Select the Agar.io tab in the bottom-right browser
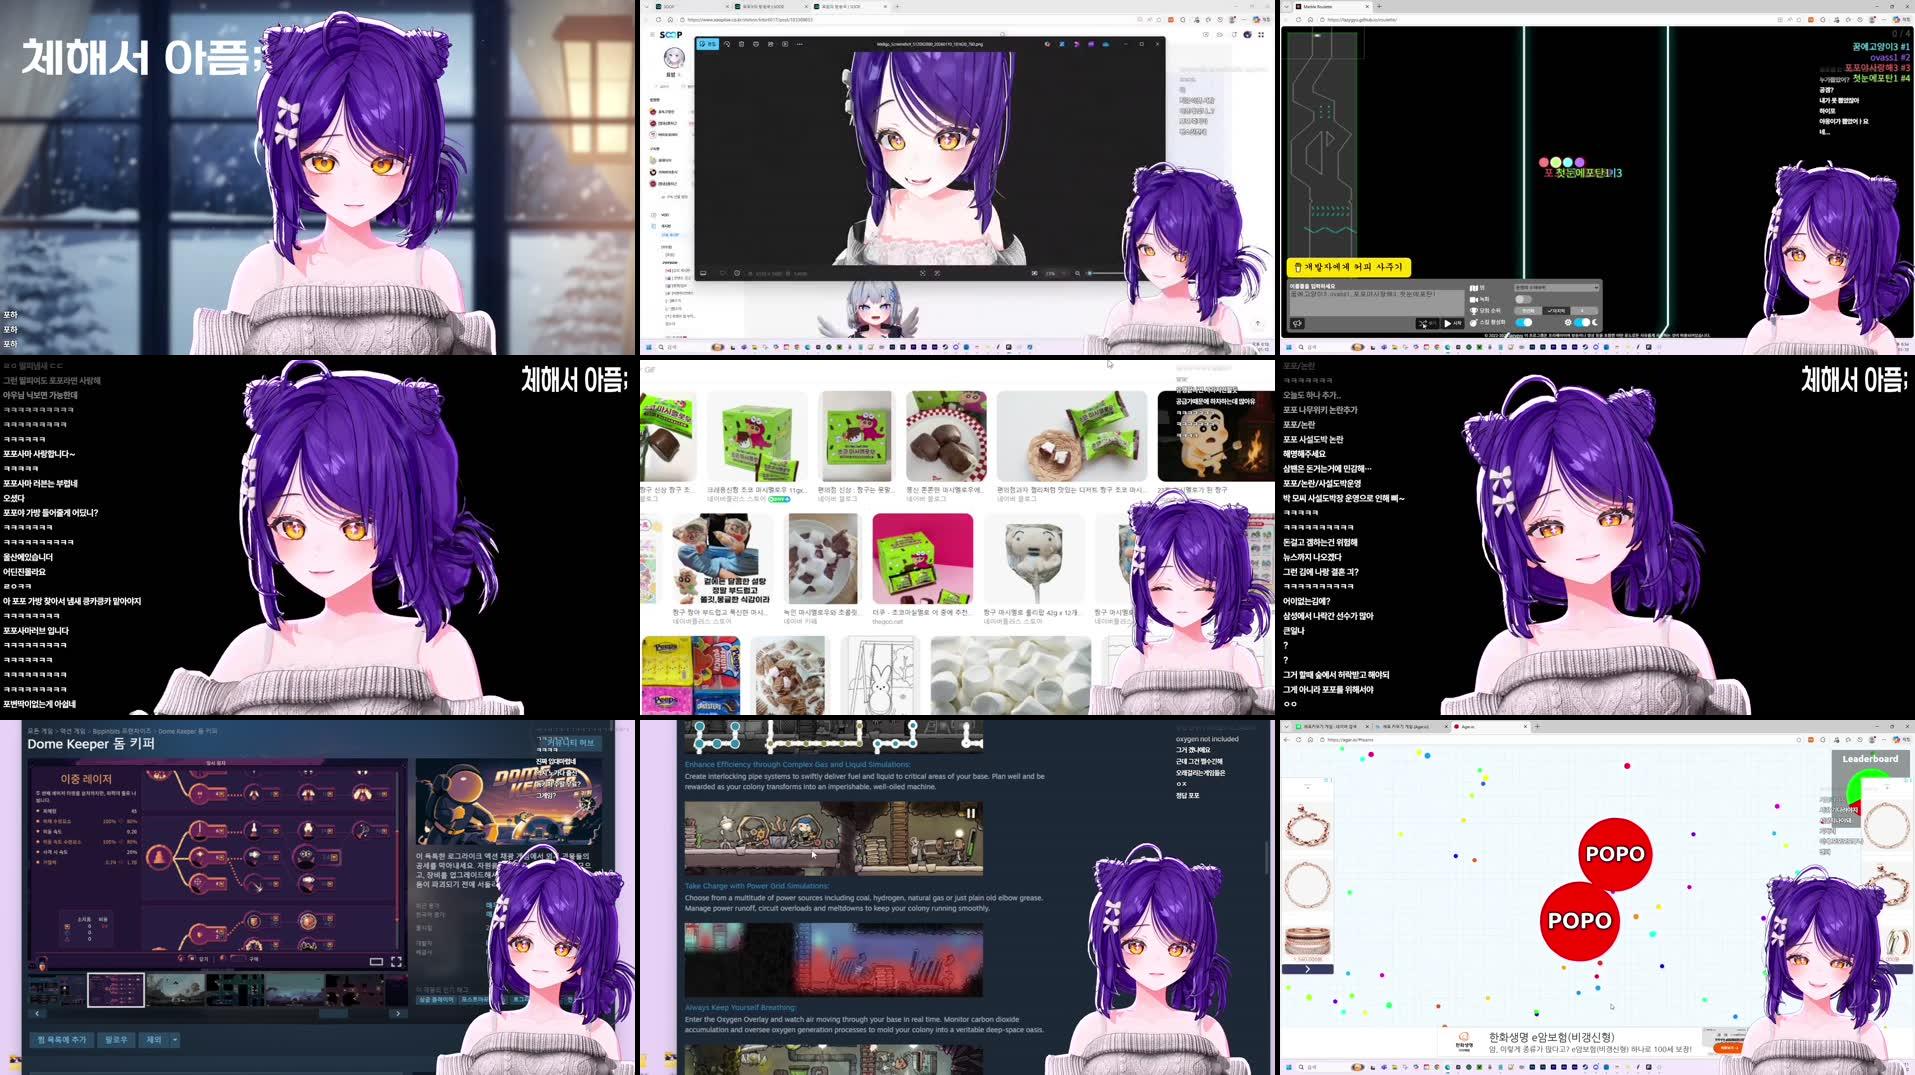 point(1467,727)
